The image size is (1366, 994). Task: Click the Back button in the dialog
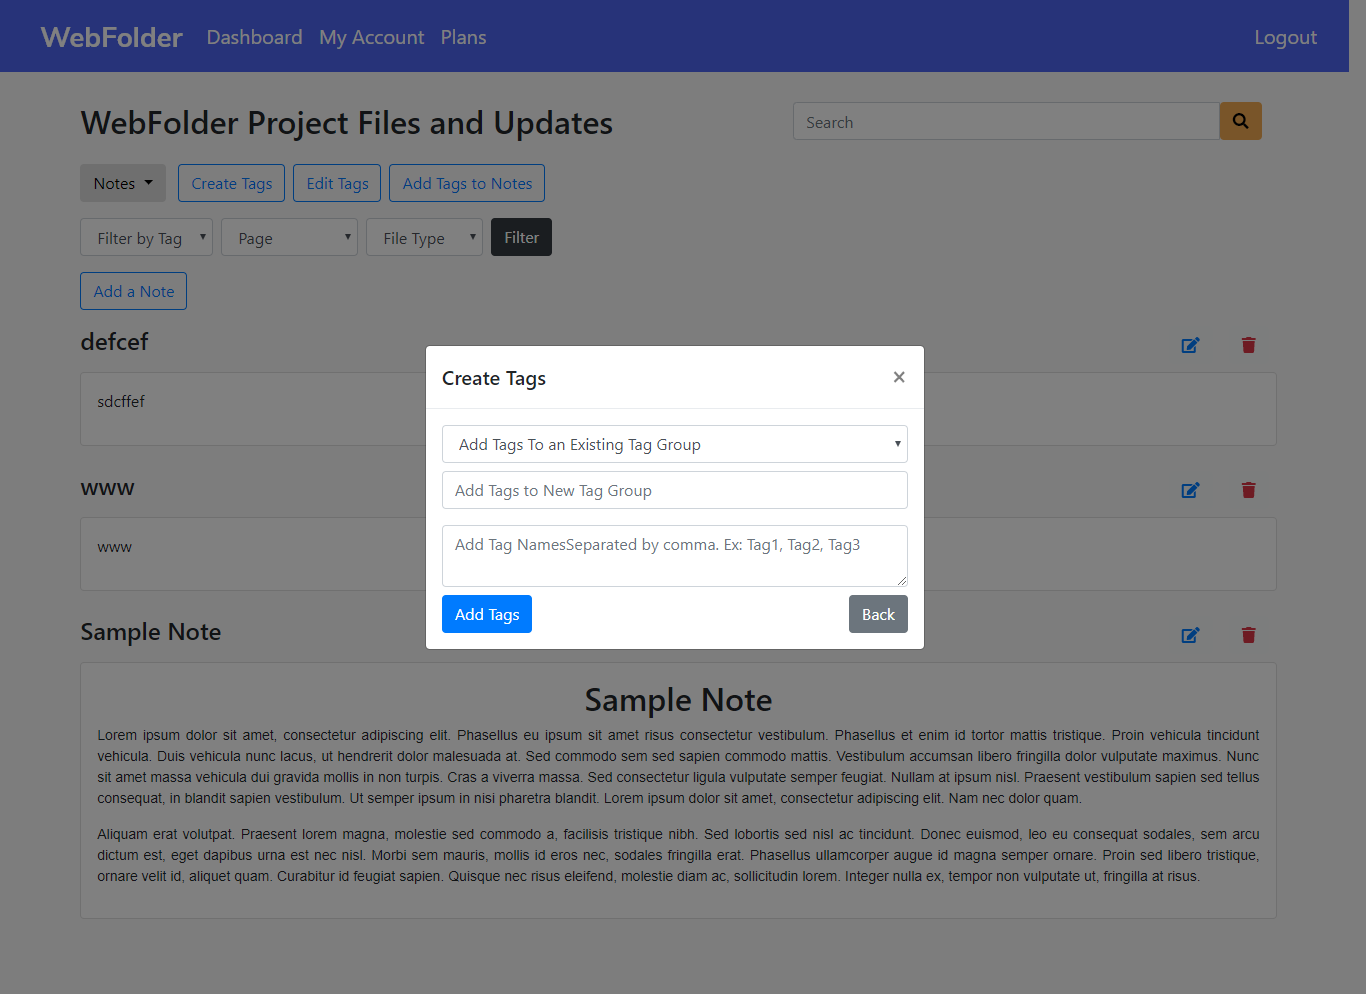click(x=878, y=614)
